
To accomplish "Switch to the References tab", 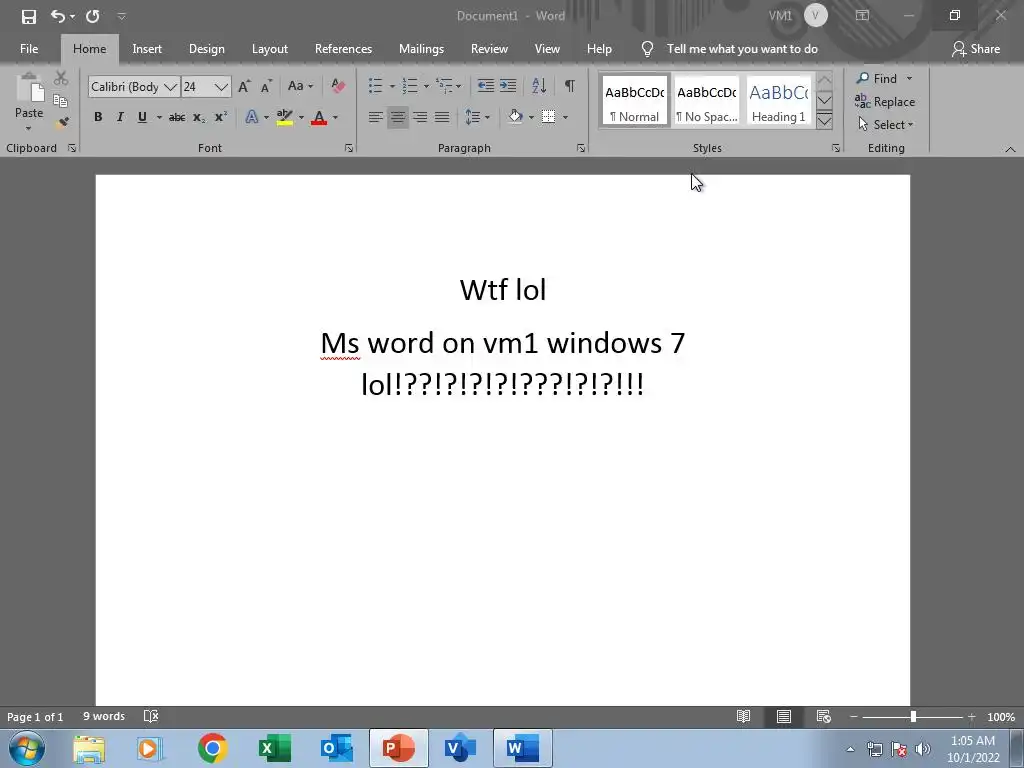I will pos(343,49).
